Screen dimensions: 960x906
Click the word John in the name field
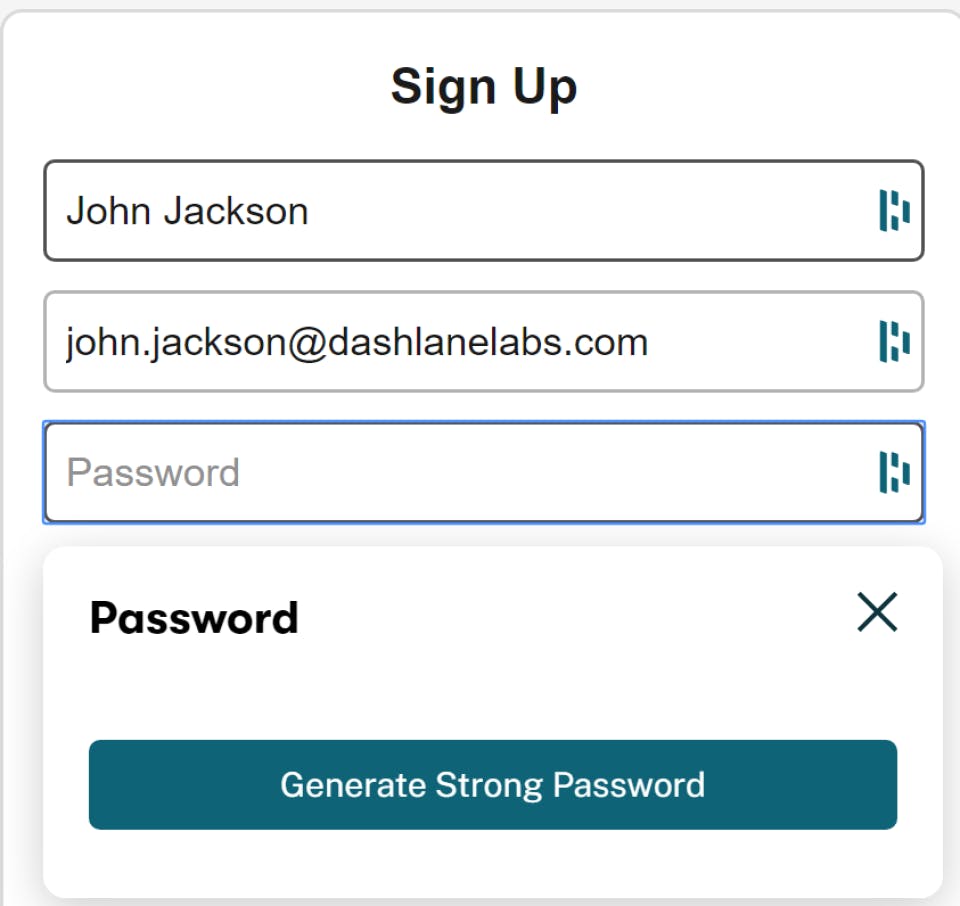108,212
